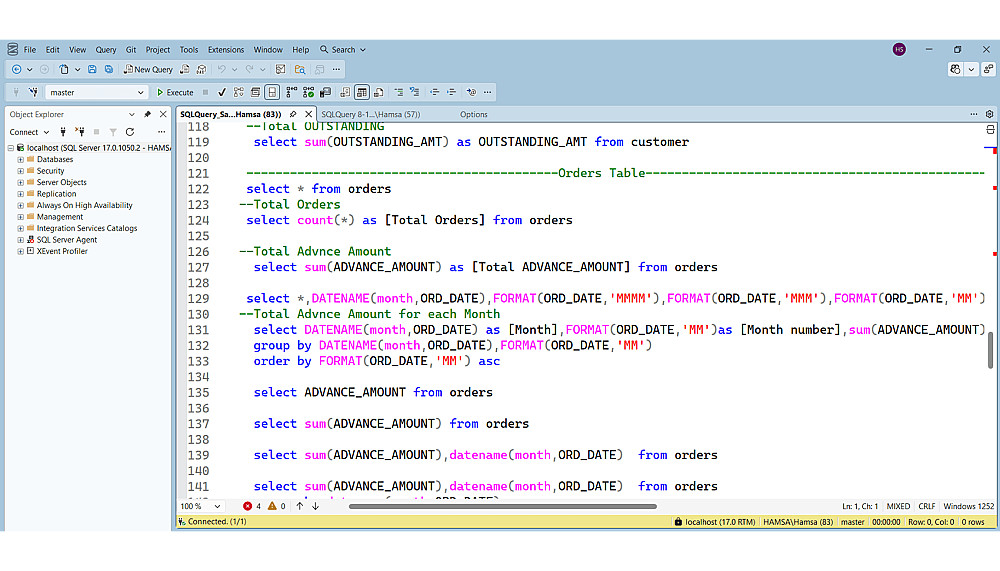Refresh the Object Explorer tree

click(130, 132)
